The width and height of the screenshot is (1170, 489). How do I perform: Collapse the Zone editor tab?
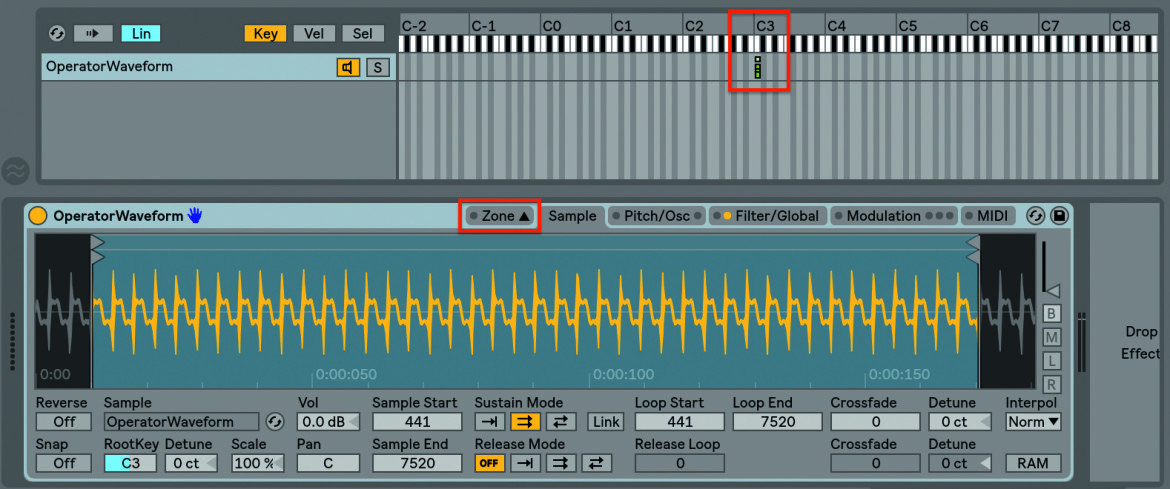click(x=498, y=217)
